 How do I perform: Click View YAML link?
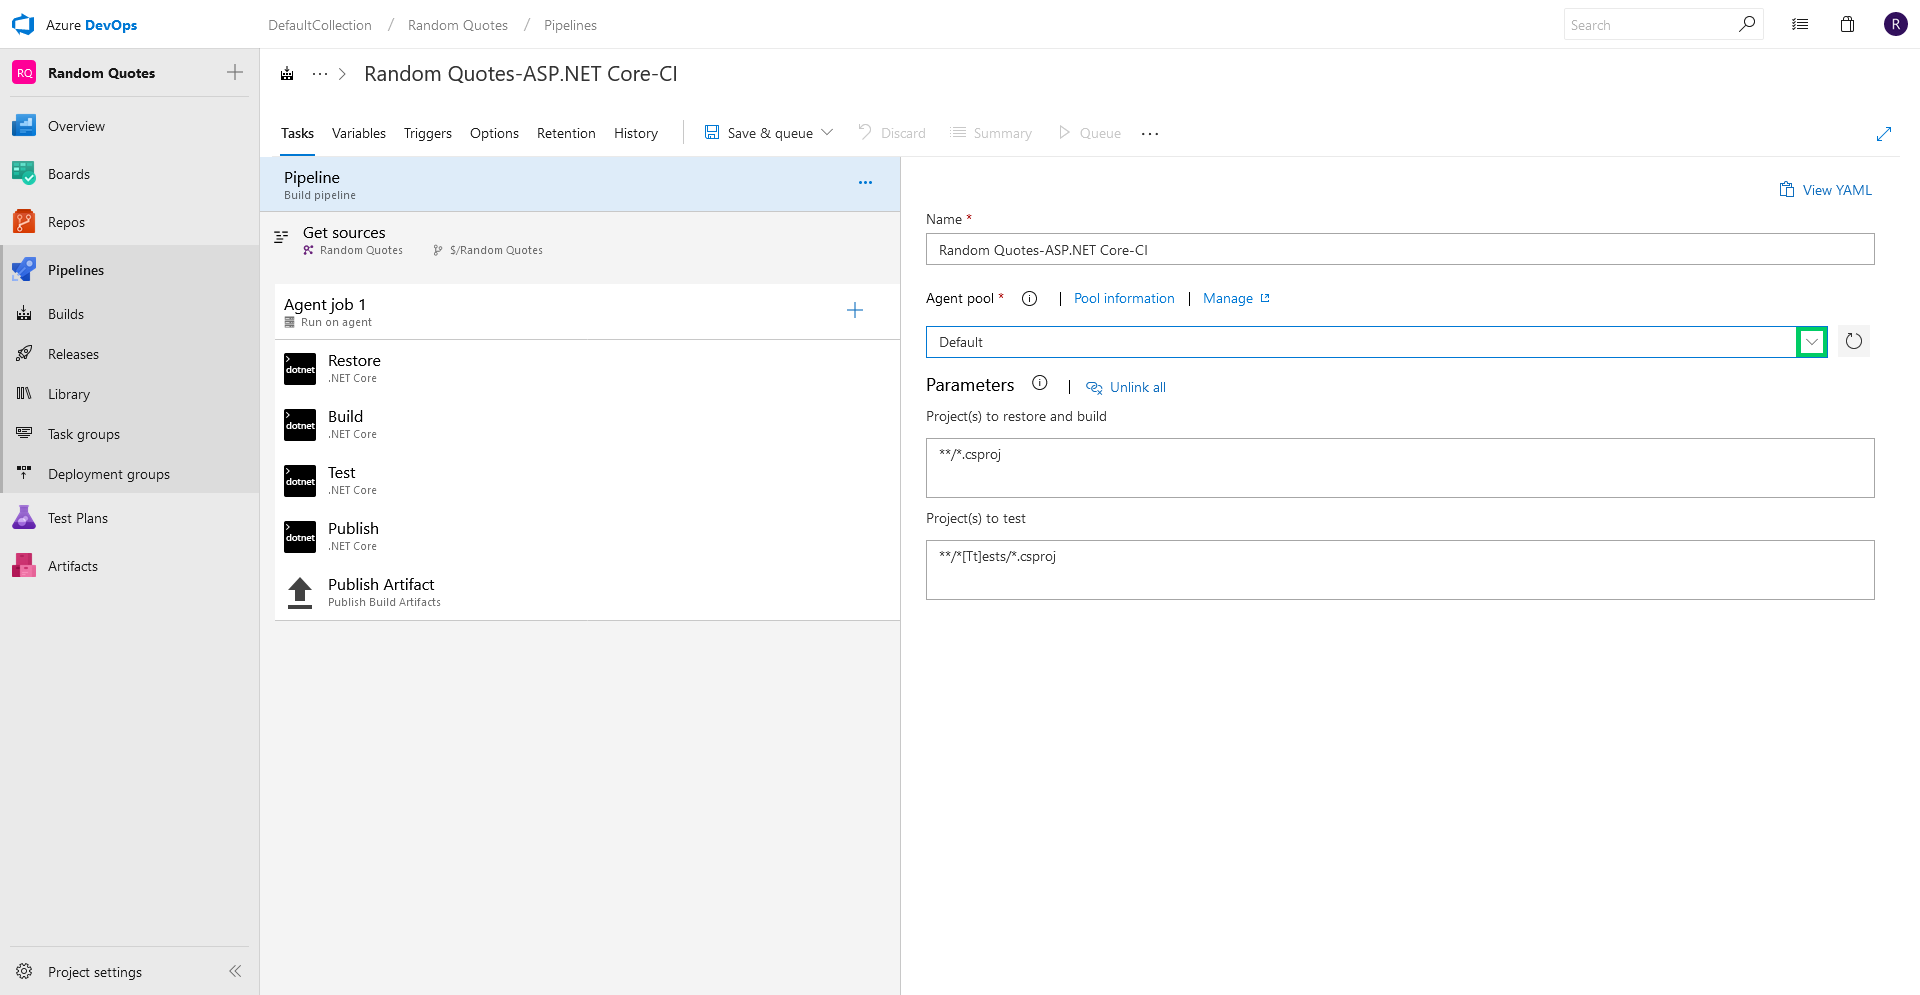(x=1825, y=190)
